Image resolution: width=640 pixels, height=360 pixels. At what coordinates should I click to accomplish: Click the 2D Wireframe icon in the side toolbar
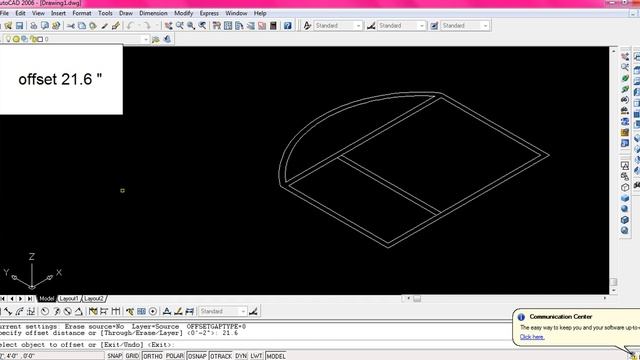625,165
